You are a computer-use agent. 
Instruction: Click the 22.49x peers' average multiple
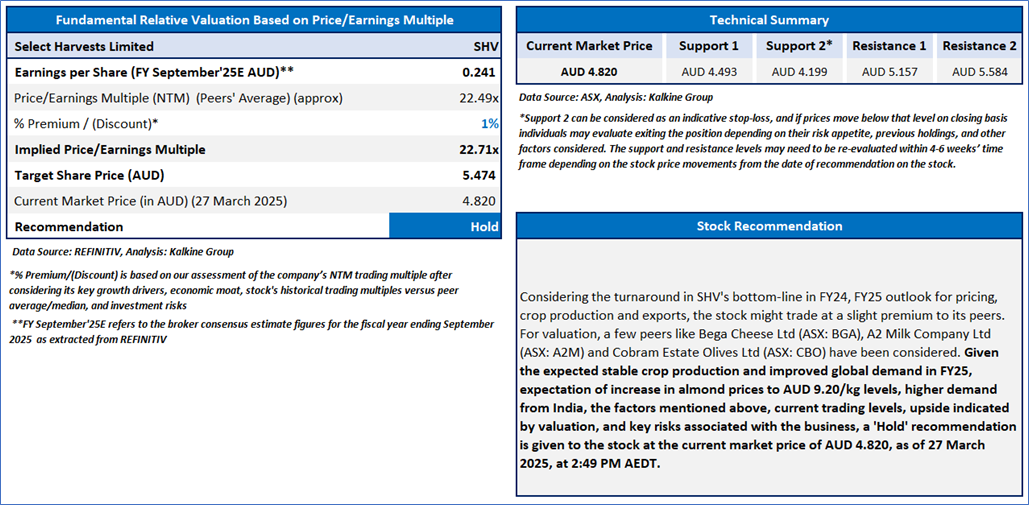click(477, 97)
